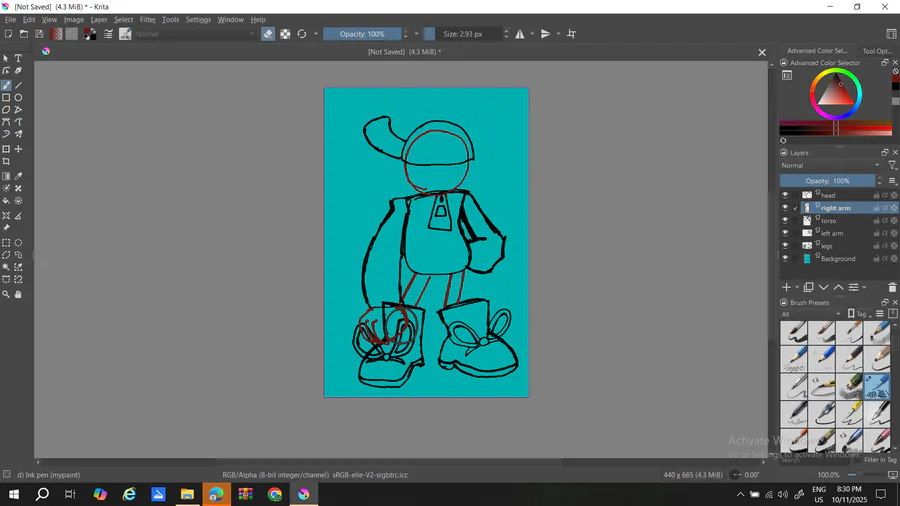Open the layer blending mode dropdown
The image size is (900, 506).
[x=830, y=166]
